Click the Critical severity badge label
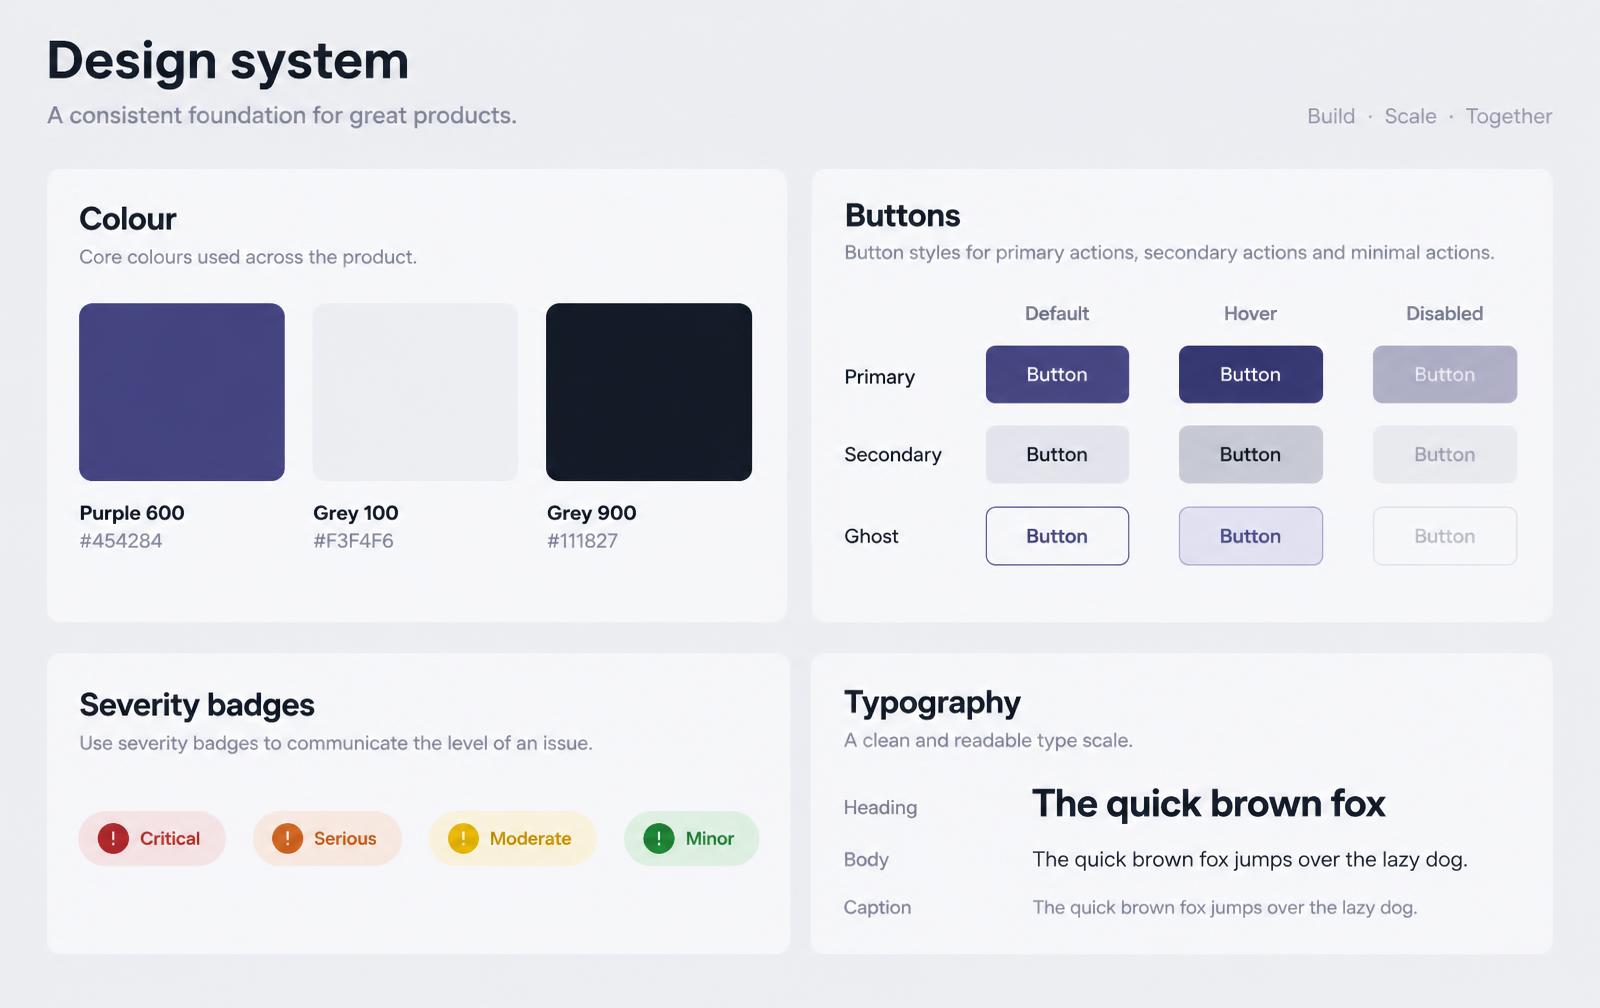Viewport: 1600px width, 1008px height. coord(170,838)
